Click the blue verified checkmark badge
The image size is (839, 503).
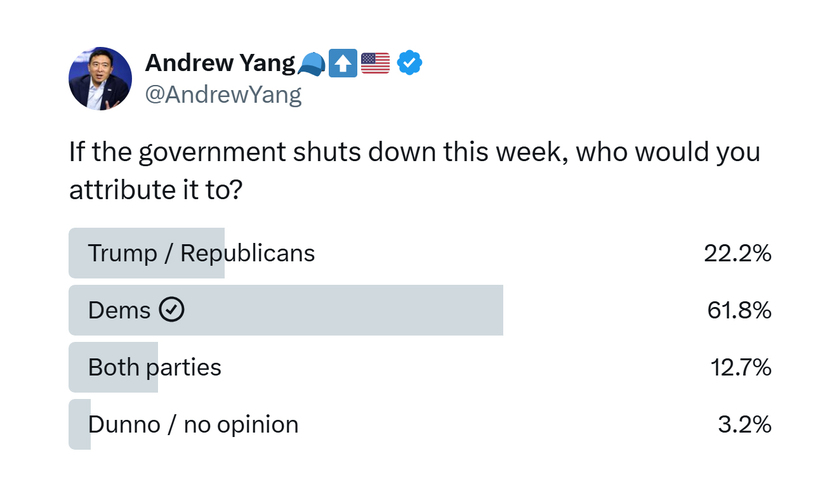(409, 63)
